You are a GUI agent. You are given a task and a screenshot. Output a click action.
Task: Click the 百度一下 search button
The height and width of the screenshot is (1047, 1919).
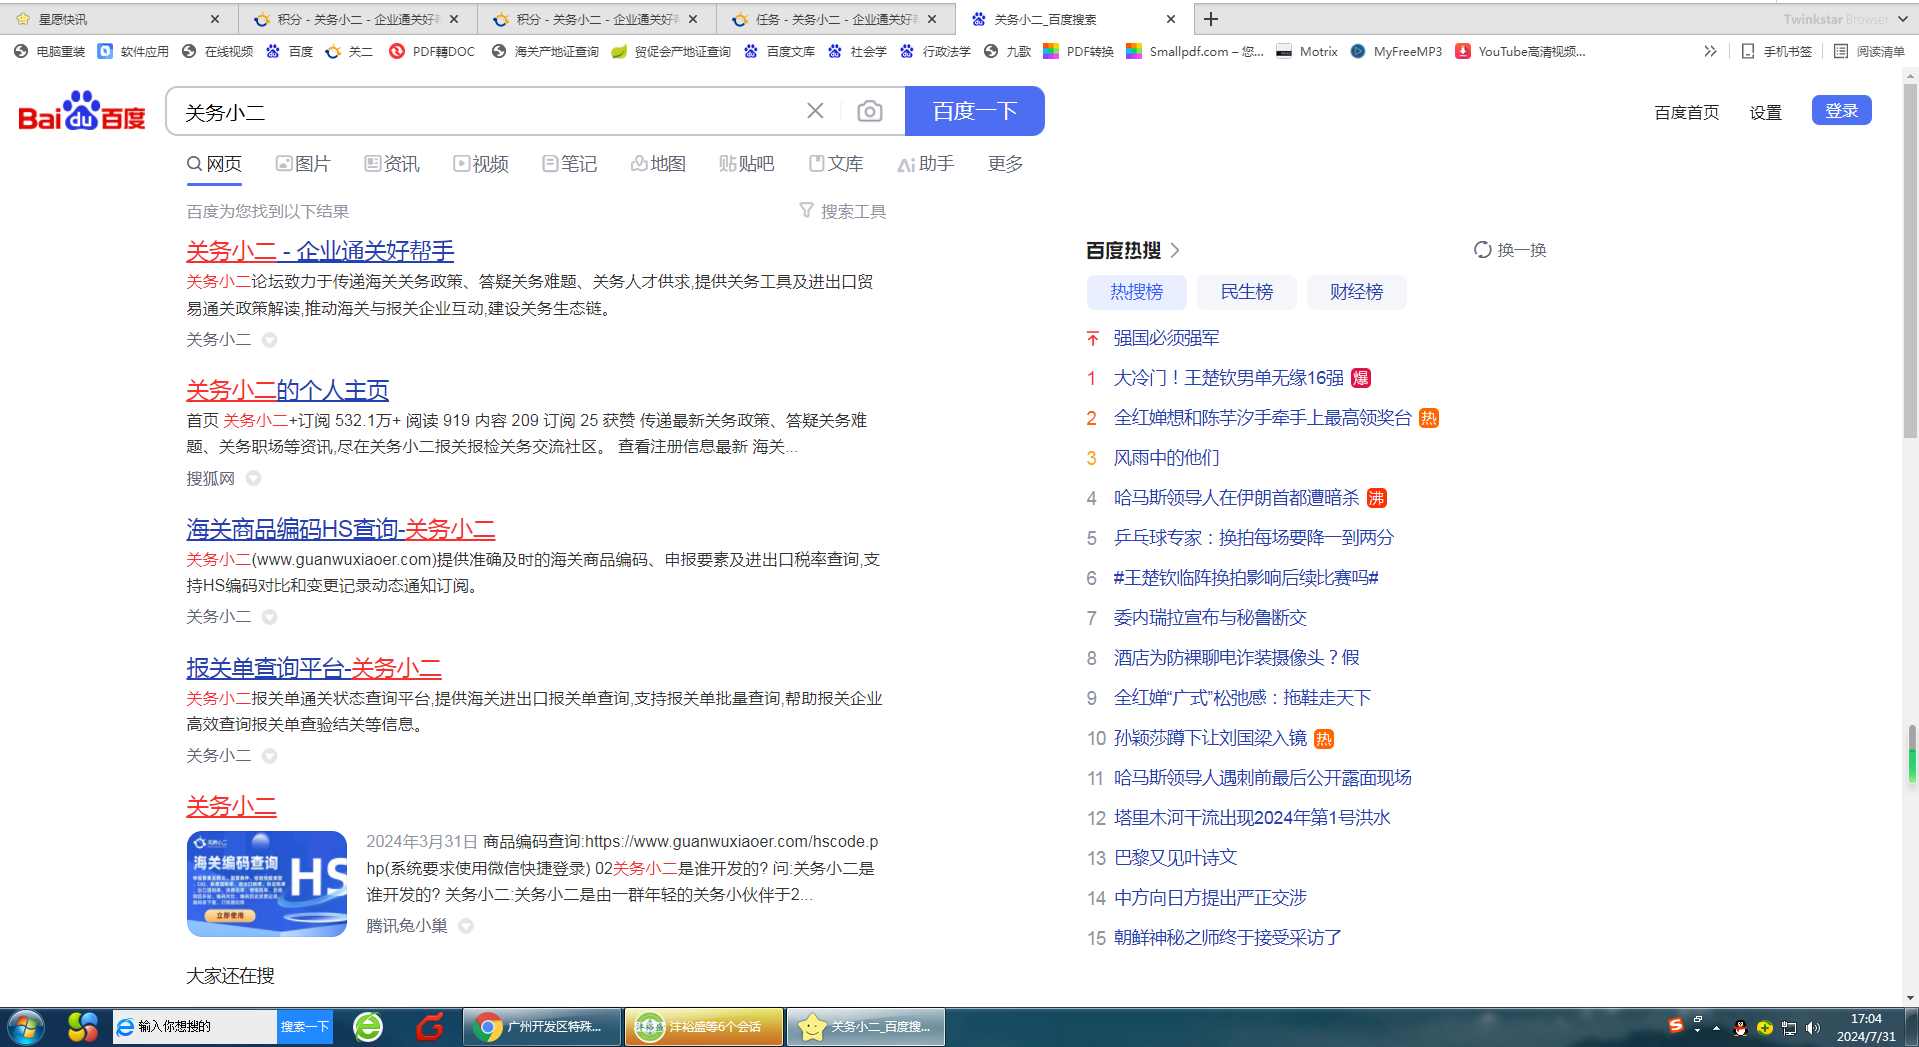pyautogui.click(x=975, y=111)
